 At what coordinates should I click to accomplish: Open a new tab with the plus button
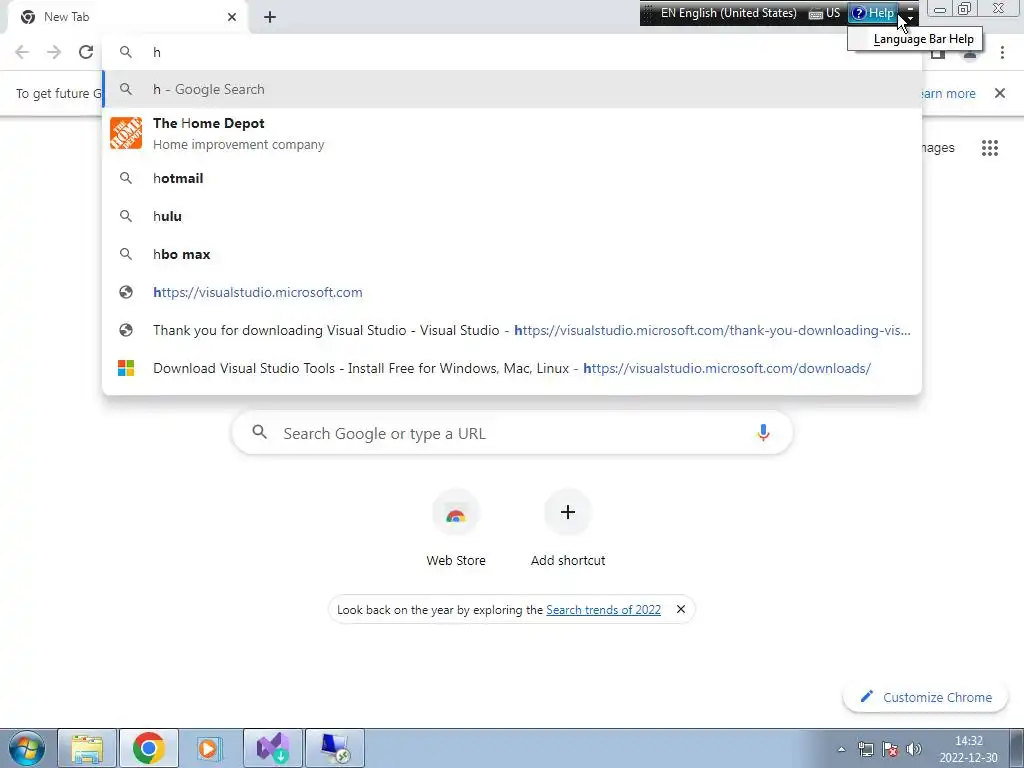[x=270, y=17]
